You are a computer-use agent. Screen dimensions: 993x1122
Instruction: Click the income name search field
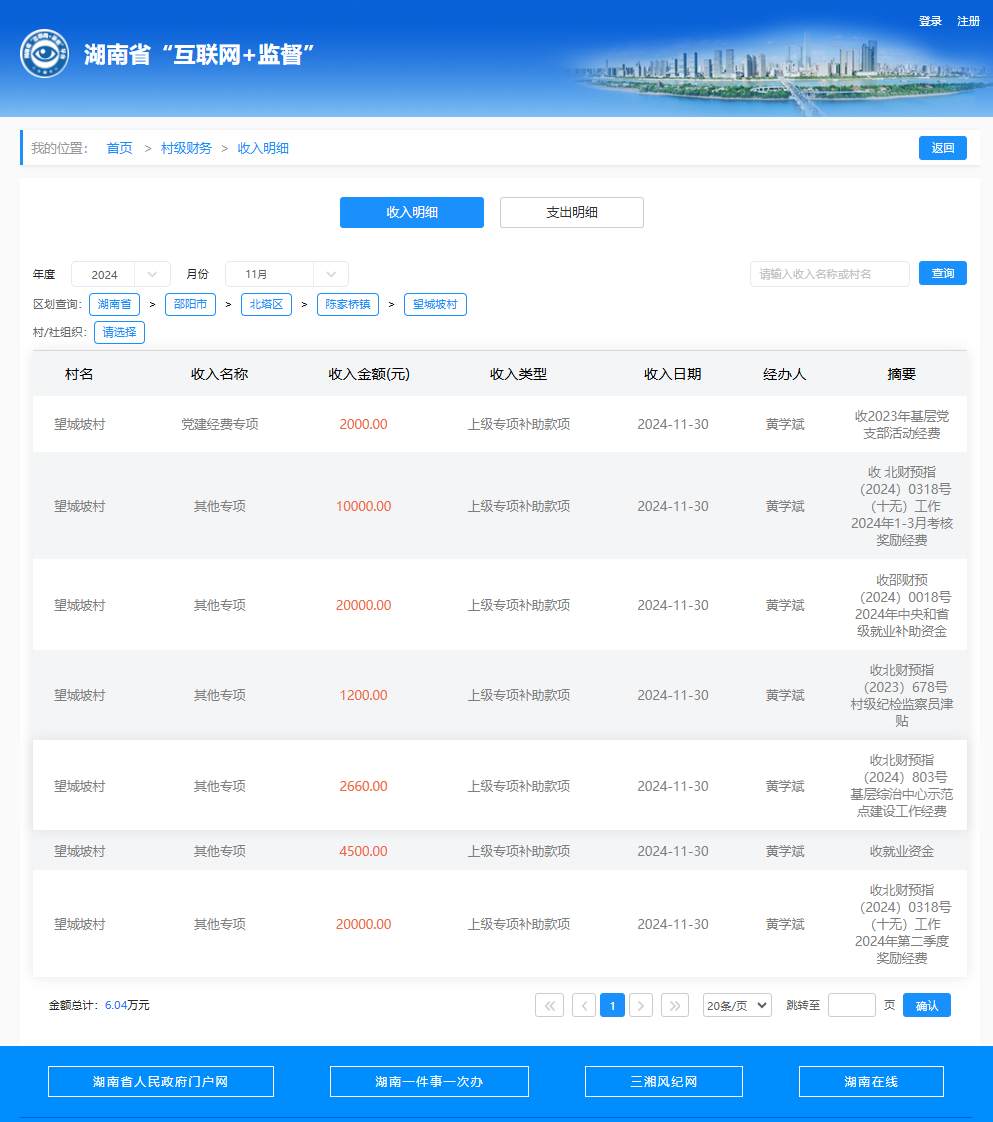[x=829, y=274]
